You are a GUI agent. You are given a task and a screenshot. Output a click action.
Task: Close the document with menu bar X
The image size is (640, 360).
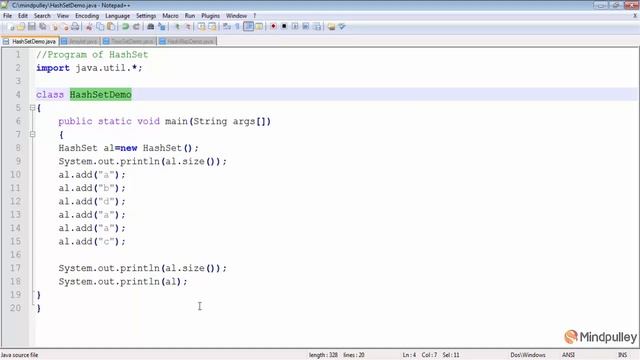pos(635,16)
